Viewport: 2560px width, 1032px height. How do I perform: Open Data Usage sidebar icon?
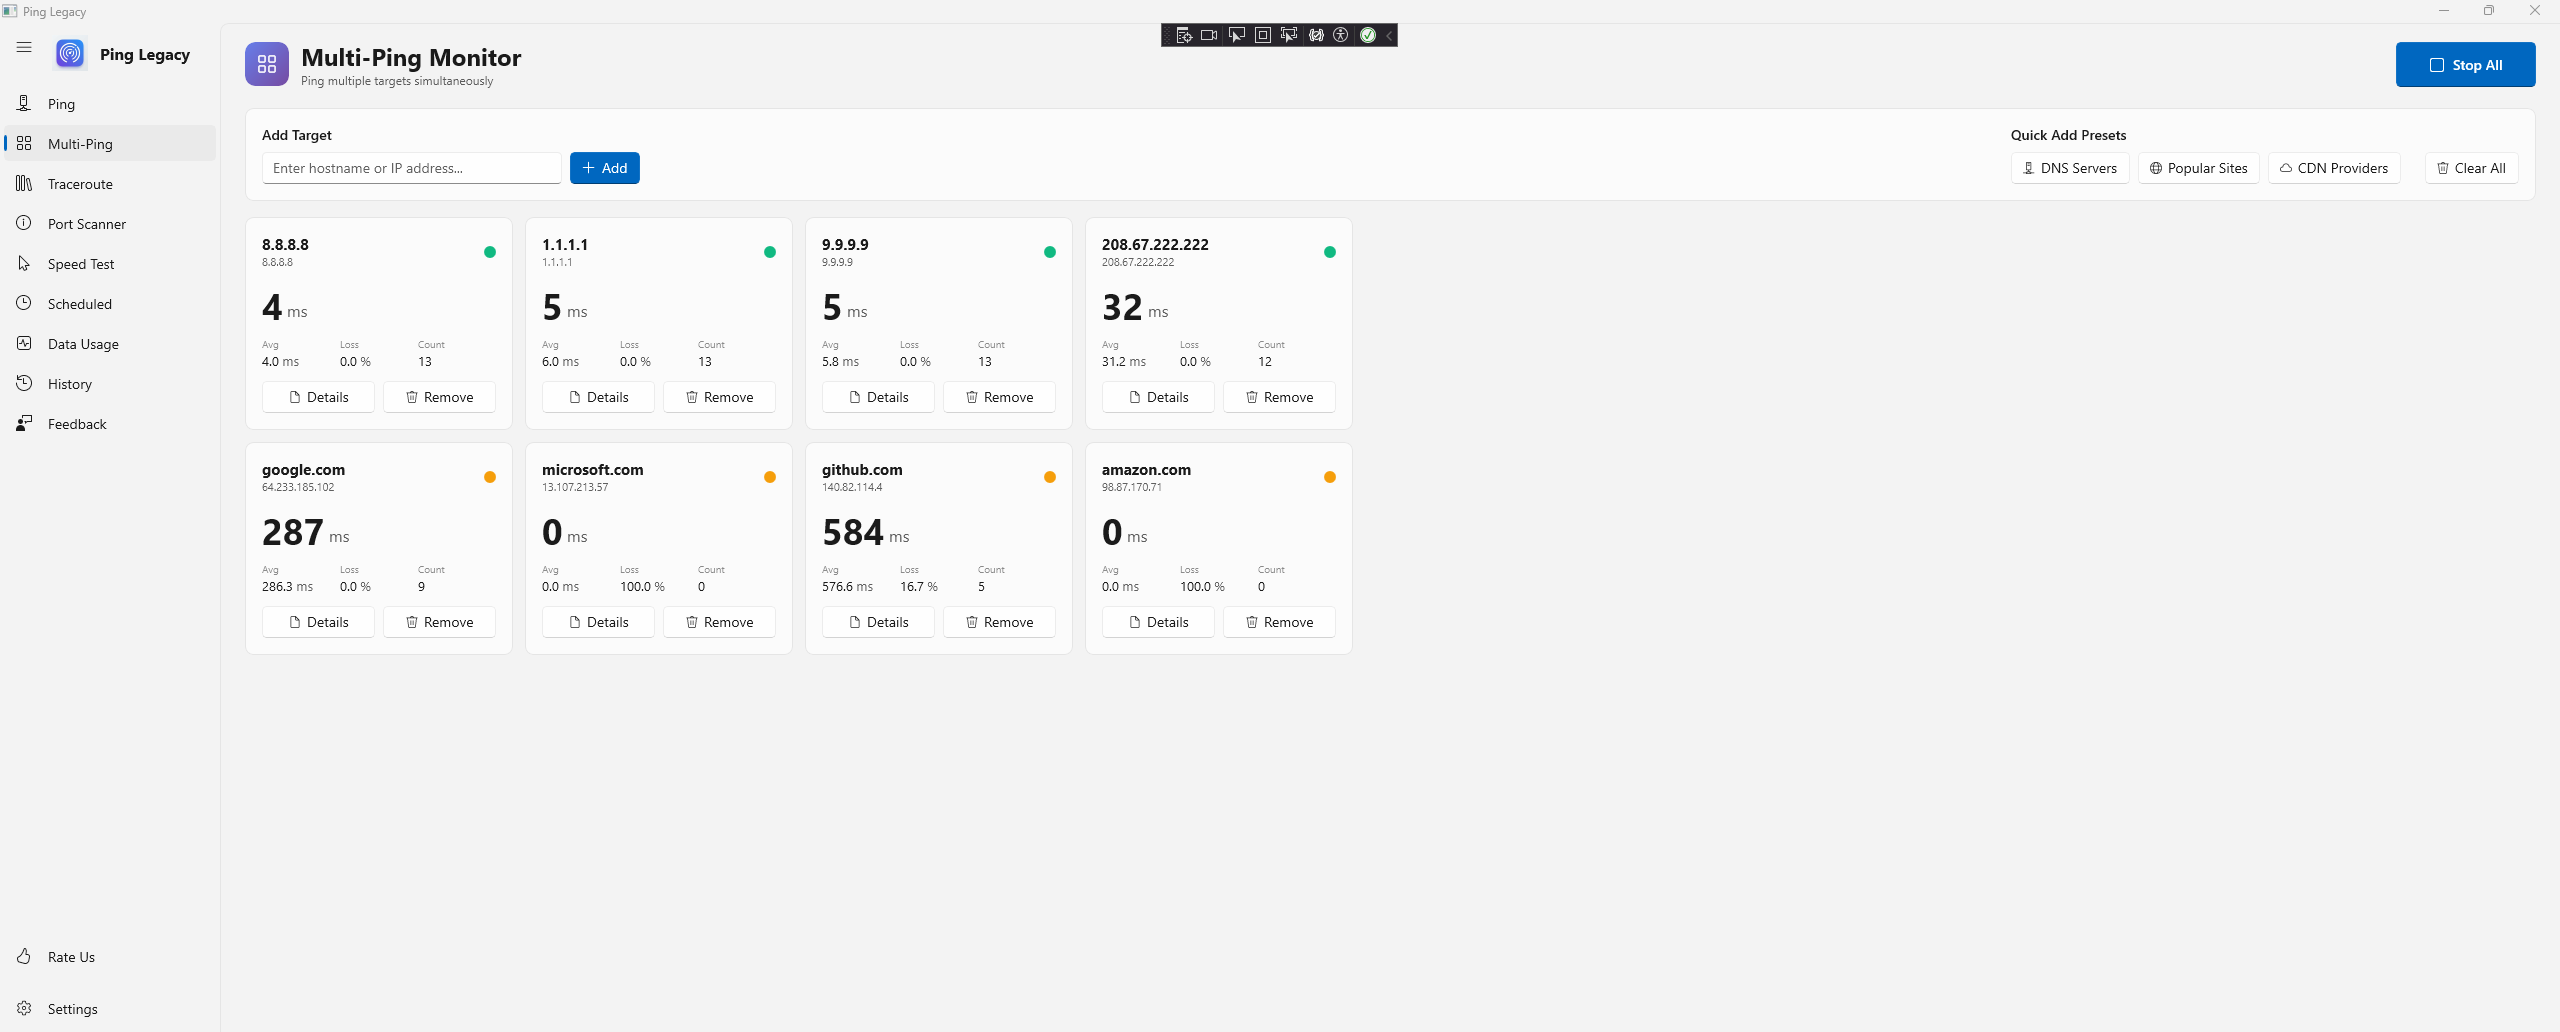[24, 343]
